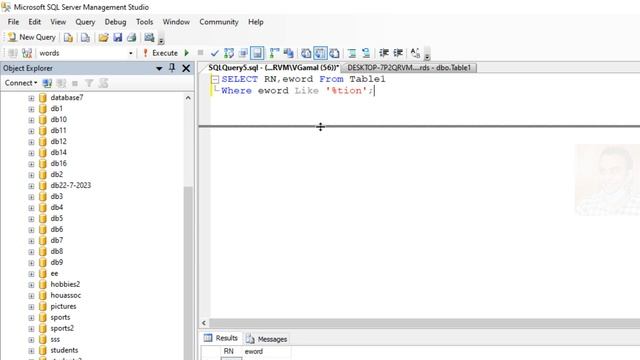The image size is (640, 360).
Task: Open the available databases combo showing words
Action: [x=86, y=53]
